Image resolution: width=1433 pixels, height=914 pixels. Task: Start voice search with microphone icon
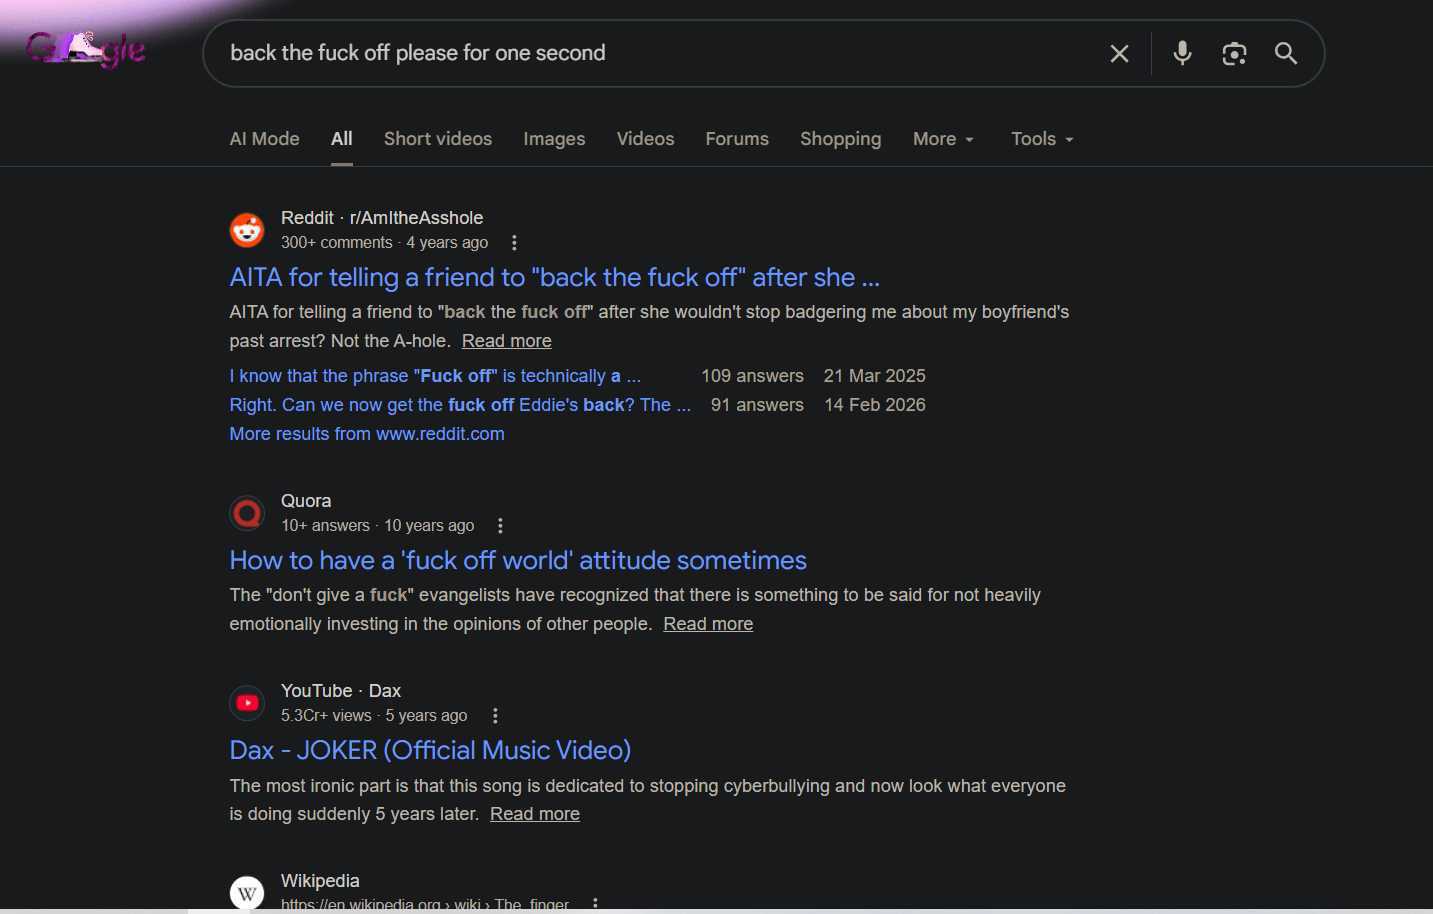coord(1182,53)
